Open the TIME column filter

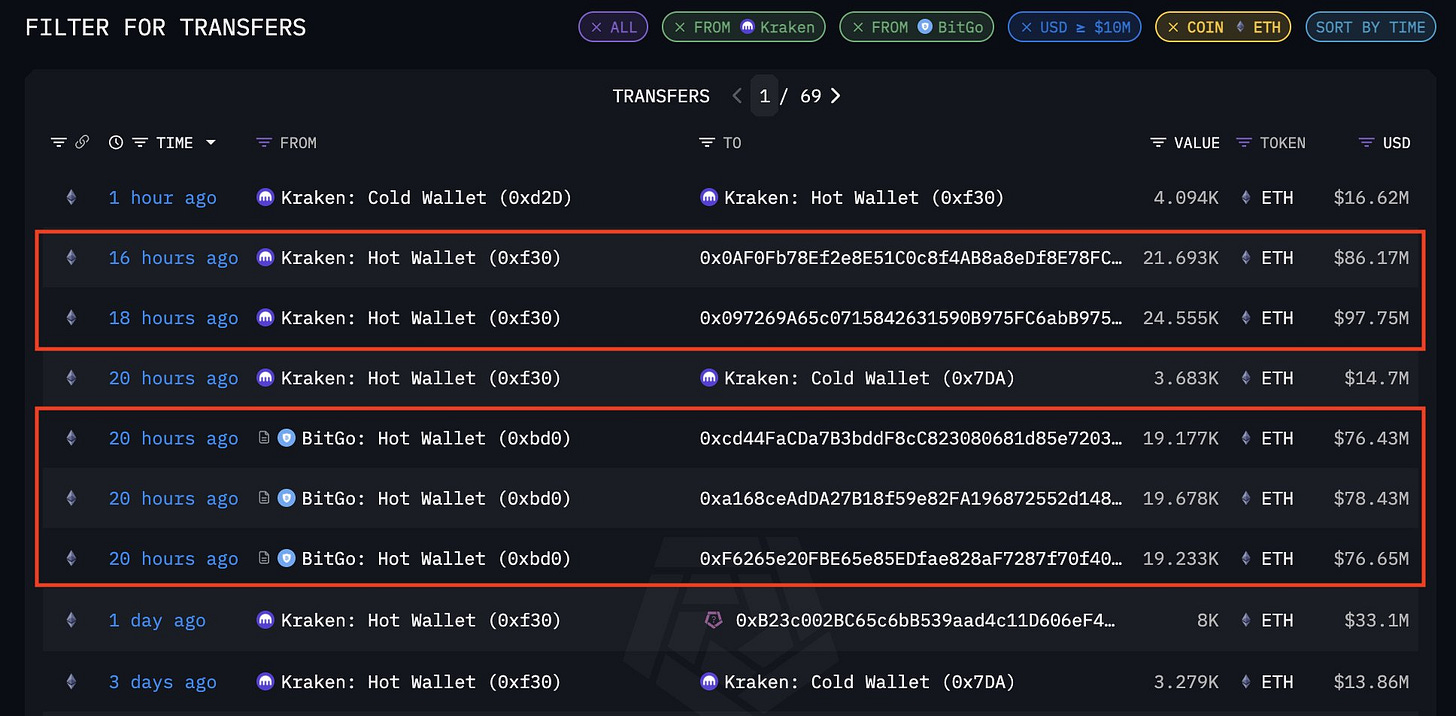click(x=140, y=143)
